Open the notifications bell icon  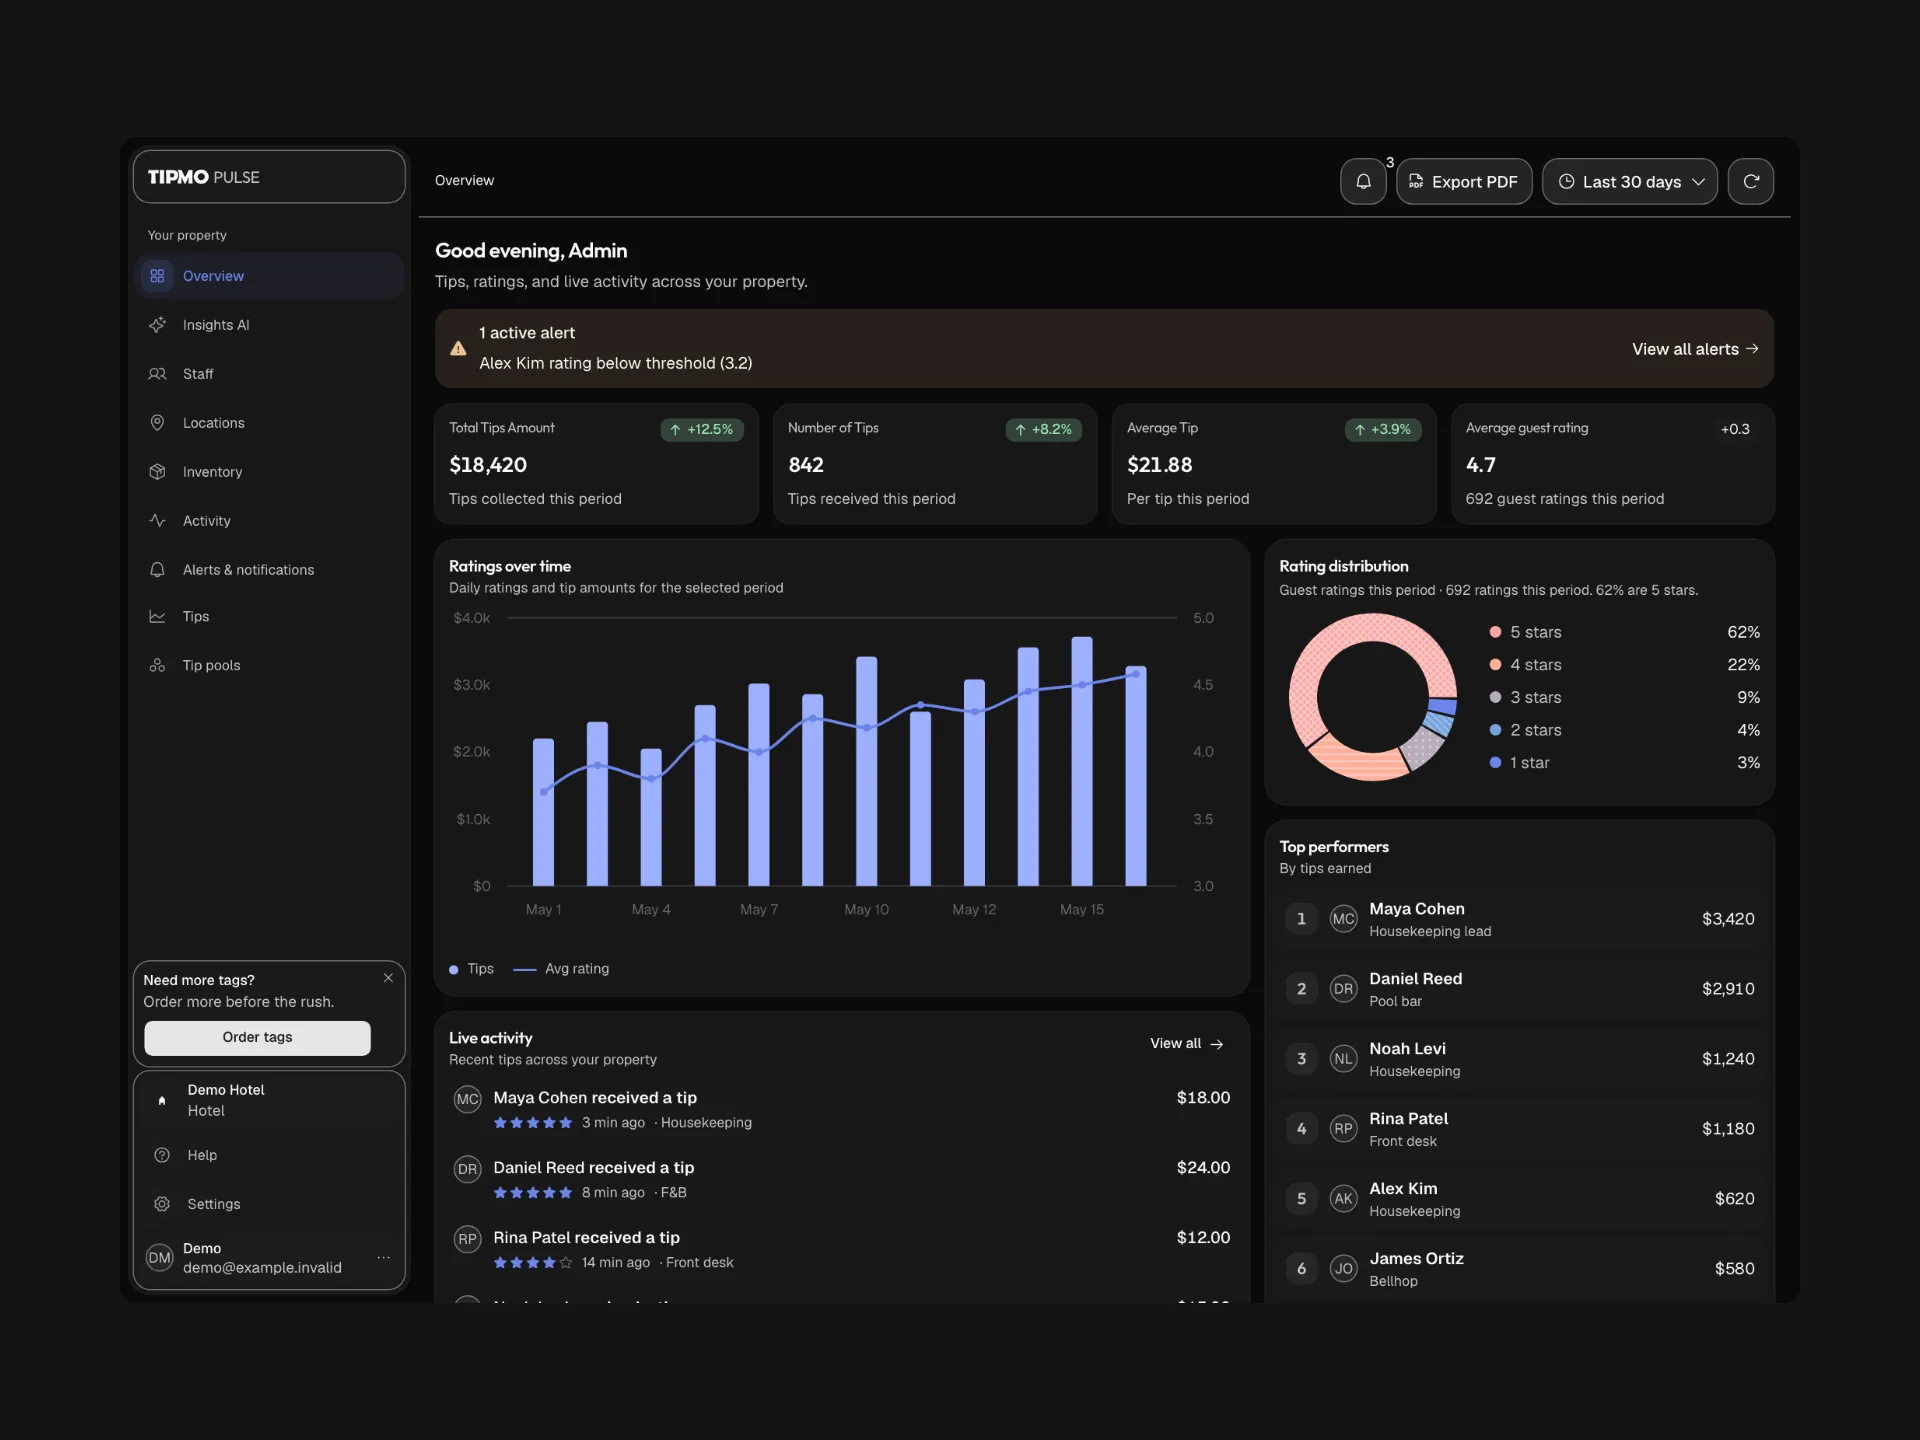coord(1363,181)
